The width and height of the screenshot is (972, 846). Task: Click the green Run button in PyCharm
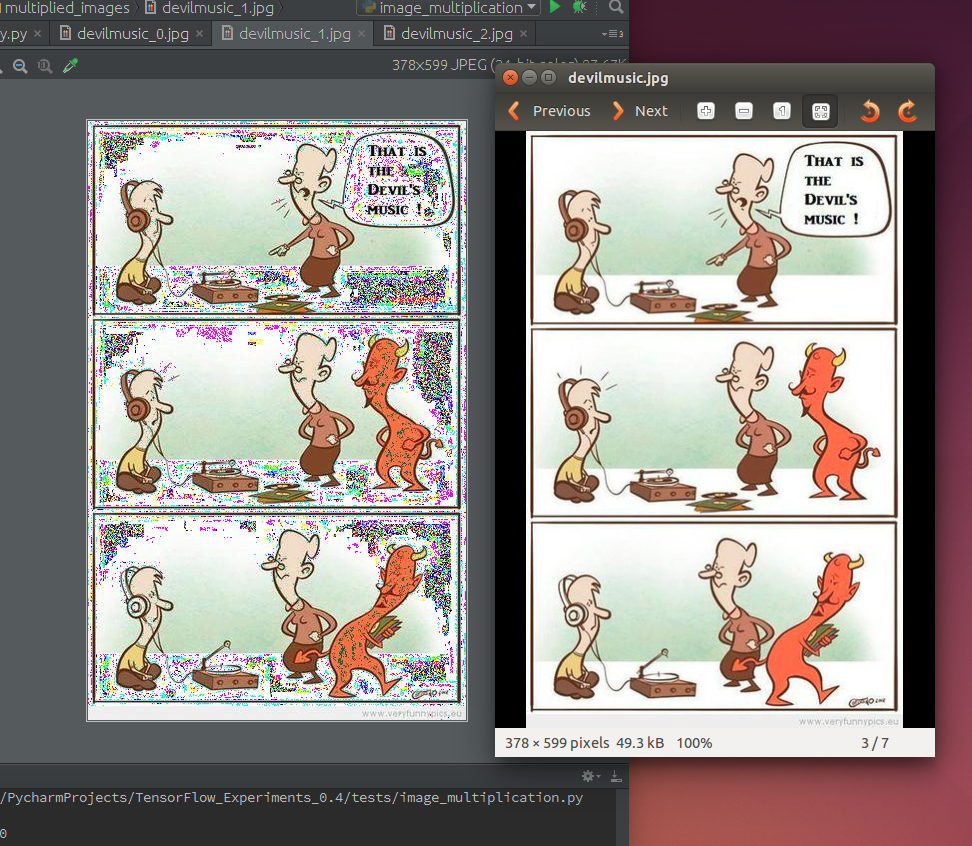coord(555,7)
